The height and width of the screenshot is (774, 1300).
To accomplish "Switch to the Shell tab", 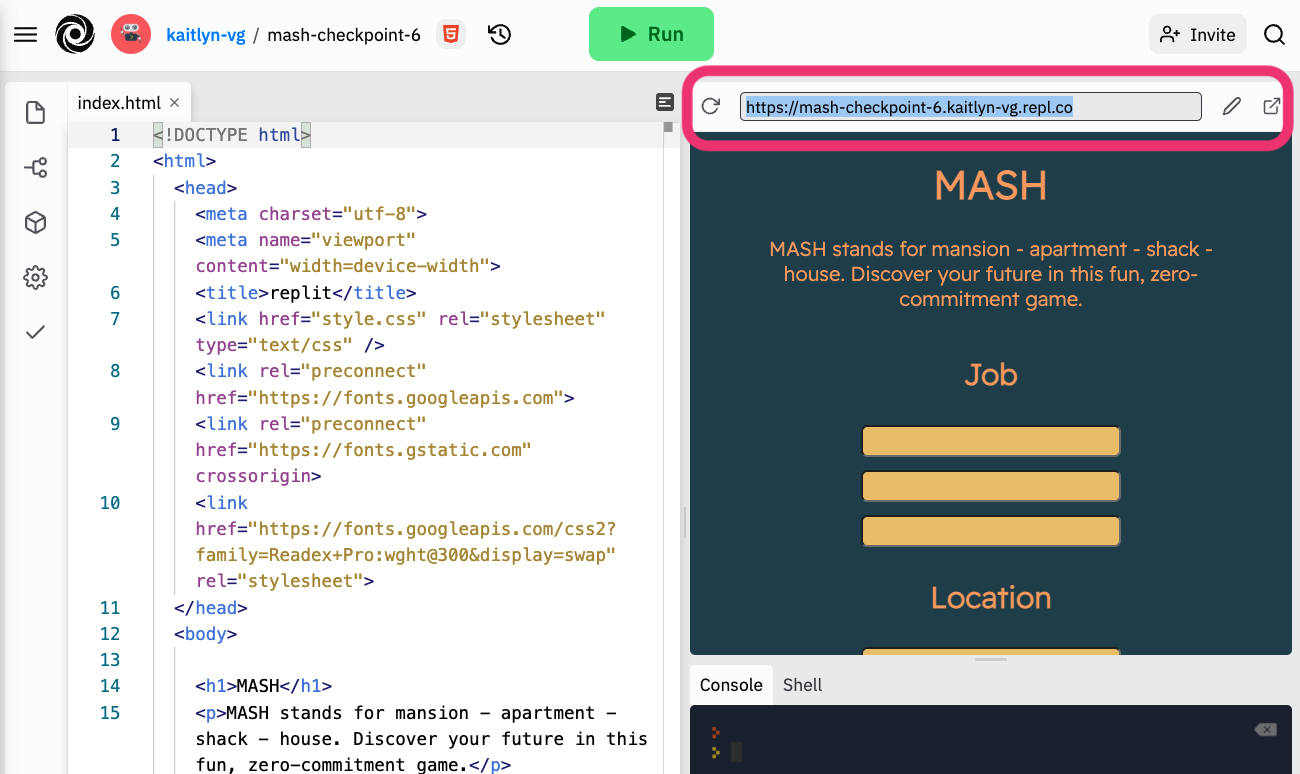I will [803, 685].
